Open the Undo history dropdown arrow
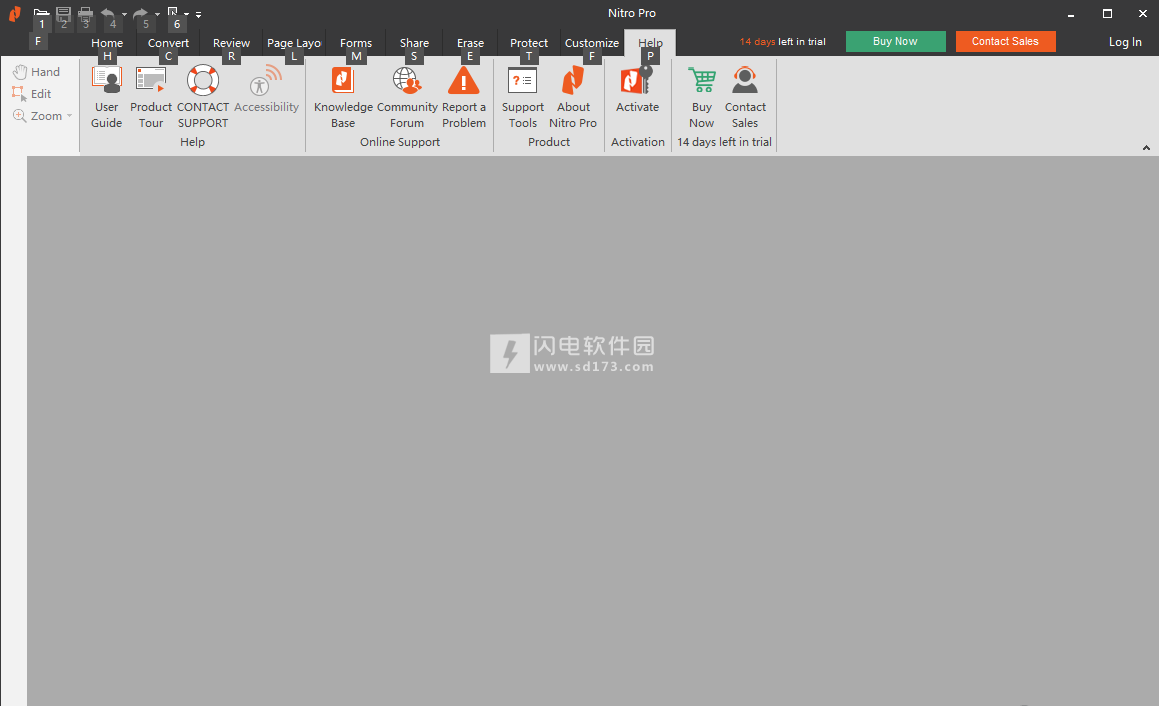The image size is (1159, 706). click(x=124, y=14)
